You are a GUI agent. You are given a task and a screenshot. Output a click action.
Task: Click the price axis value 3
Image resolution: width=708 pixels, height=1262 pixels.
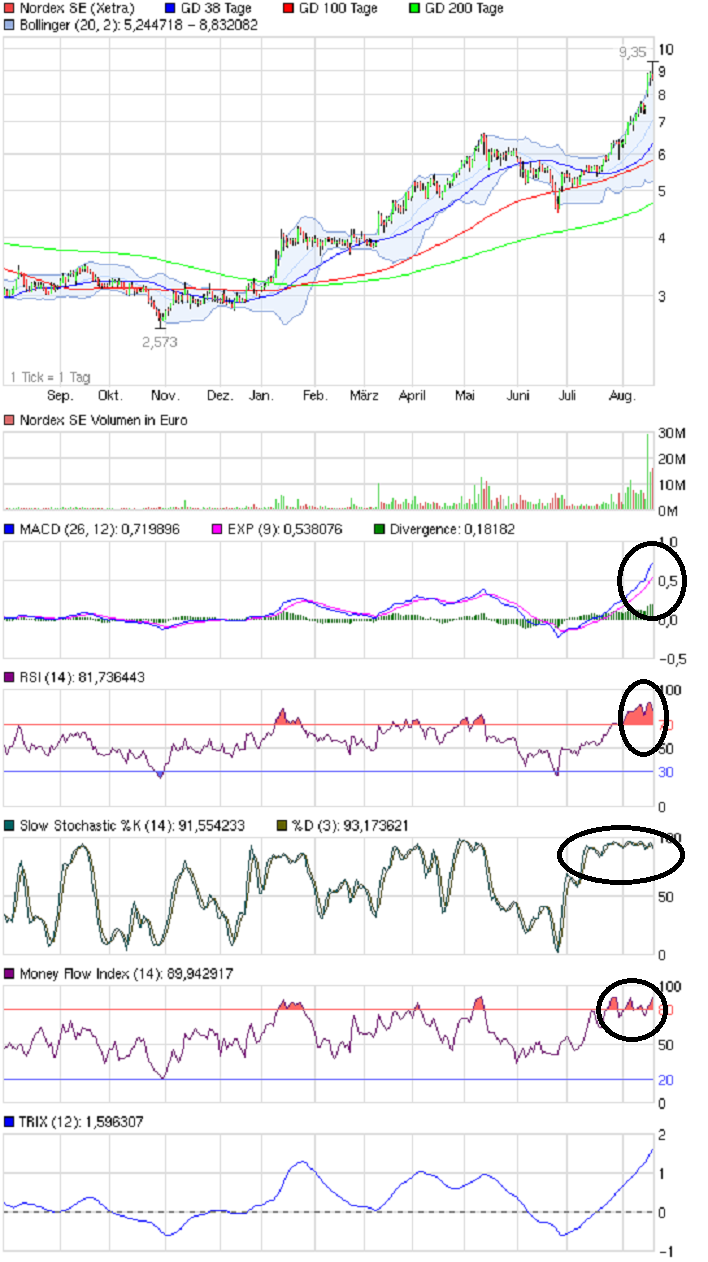tap(662, 297)
